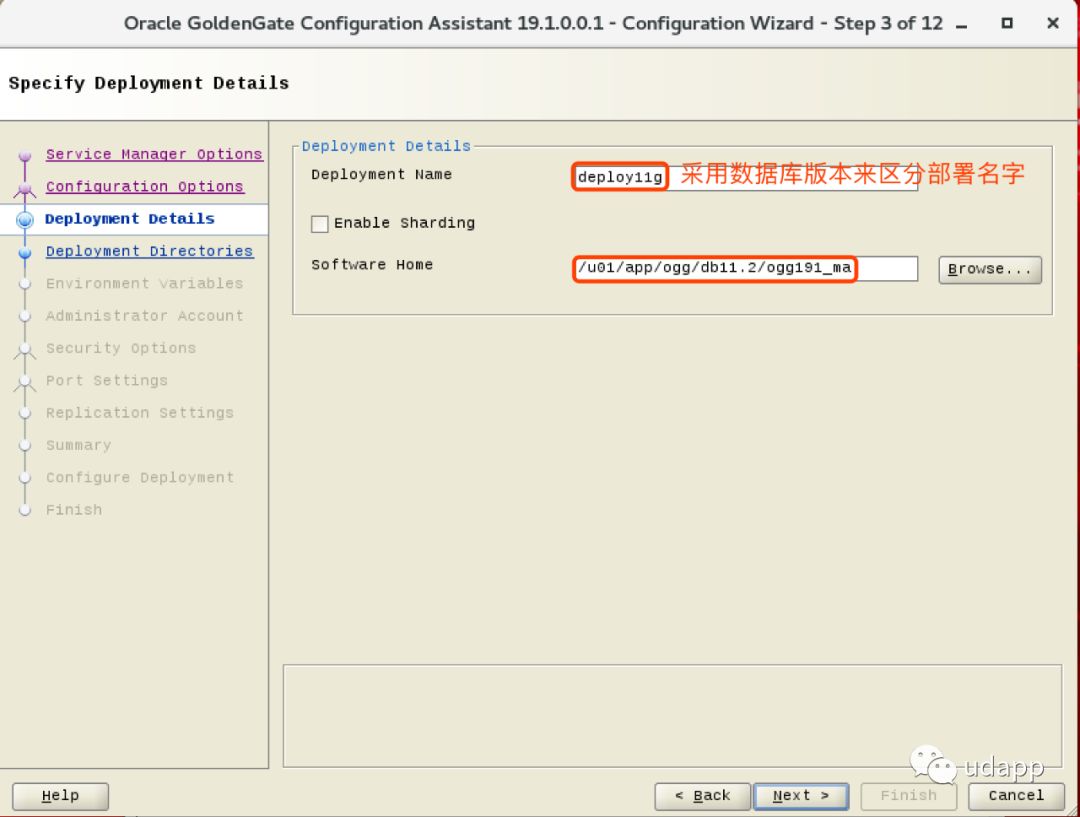The width and height of the screenshot is (1080, 817).
Task: Close the Configuration Assistant window
Action: click(1052, 23)
